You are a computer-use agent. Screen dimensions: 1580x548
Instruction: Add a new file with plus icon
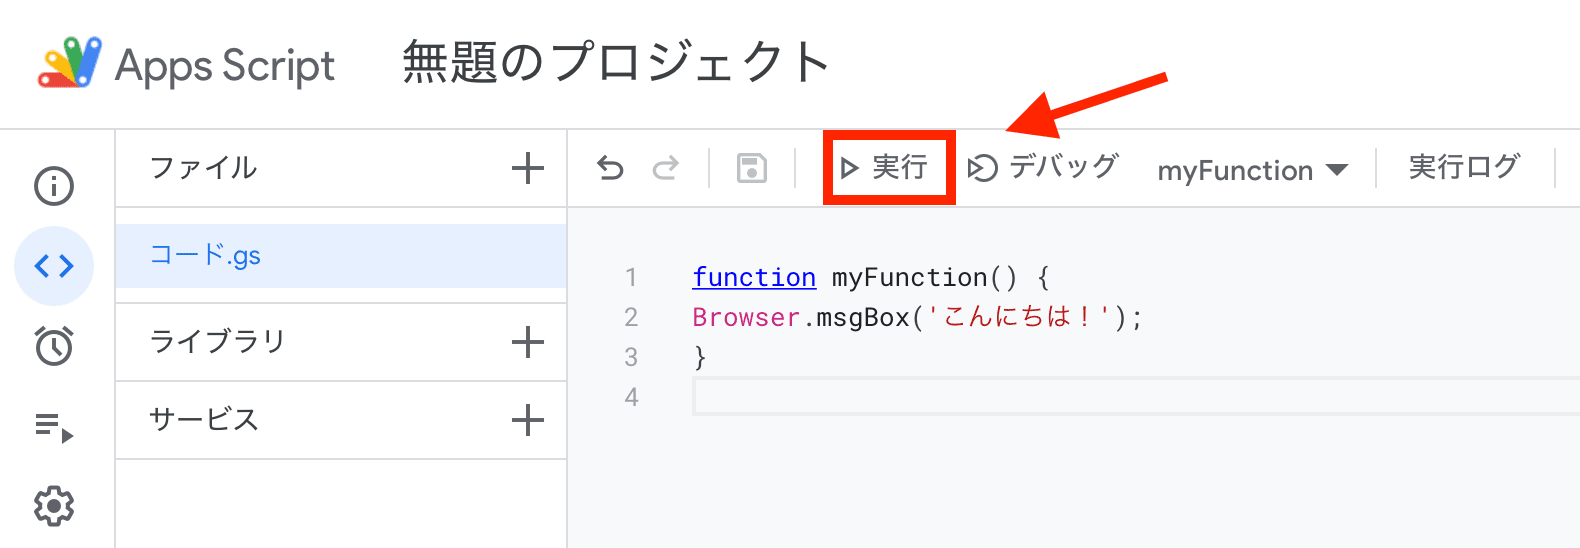527,168
